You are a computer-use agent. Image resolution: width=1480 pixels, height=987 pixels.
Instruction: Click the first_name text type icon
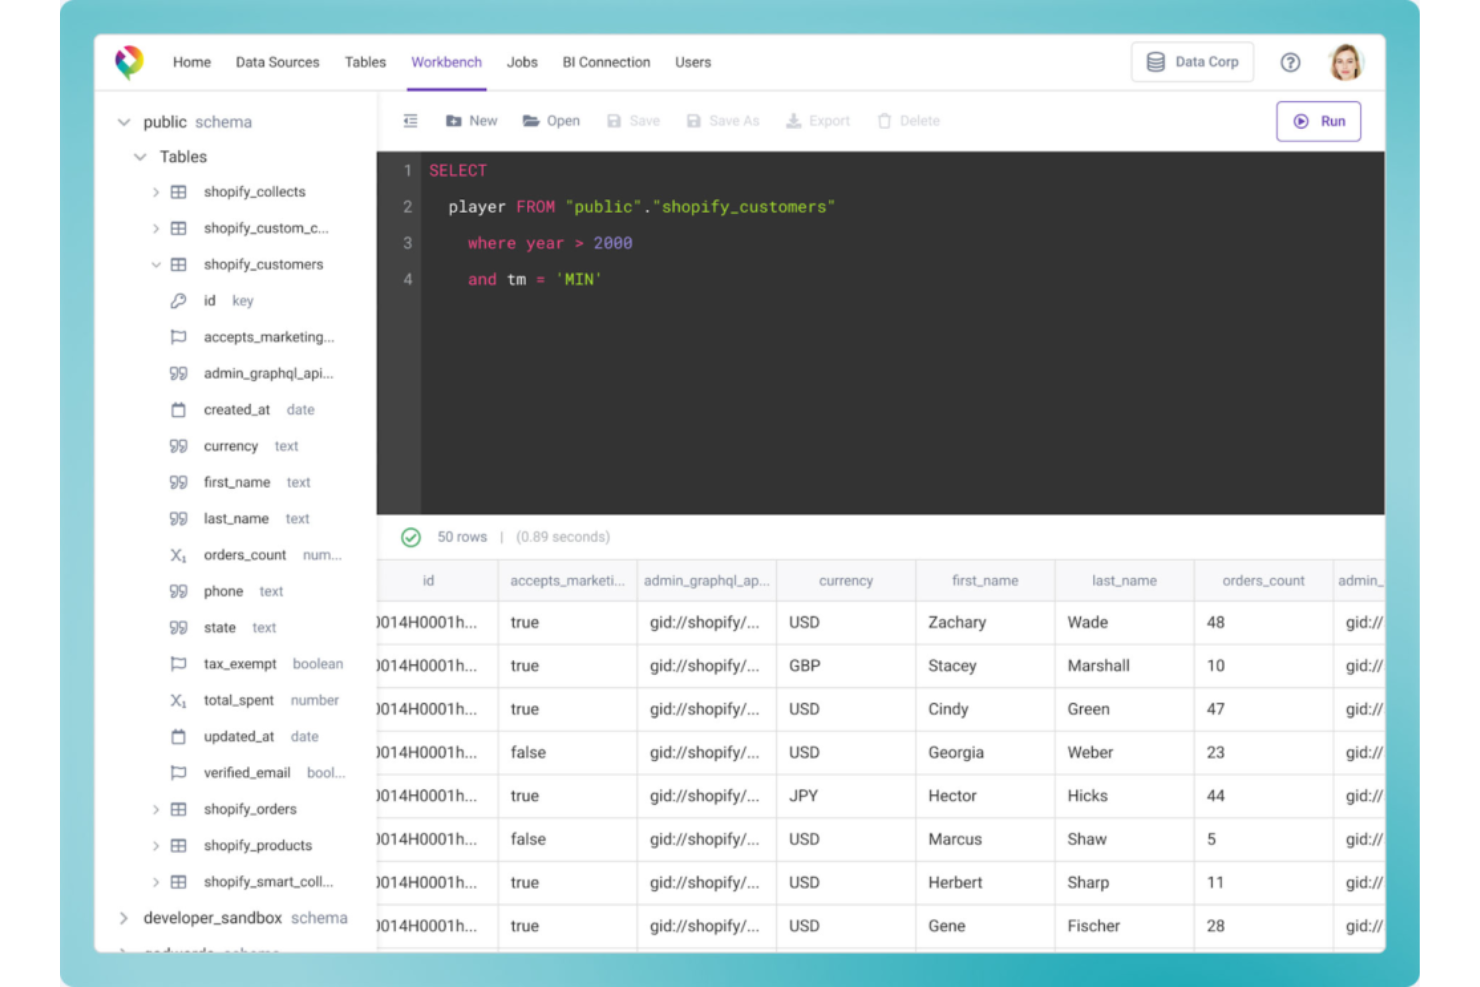[x=178, y=482]
